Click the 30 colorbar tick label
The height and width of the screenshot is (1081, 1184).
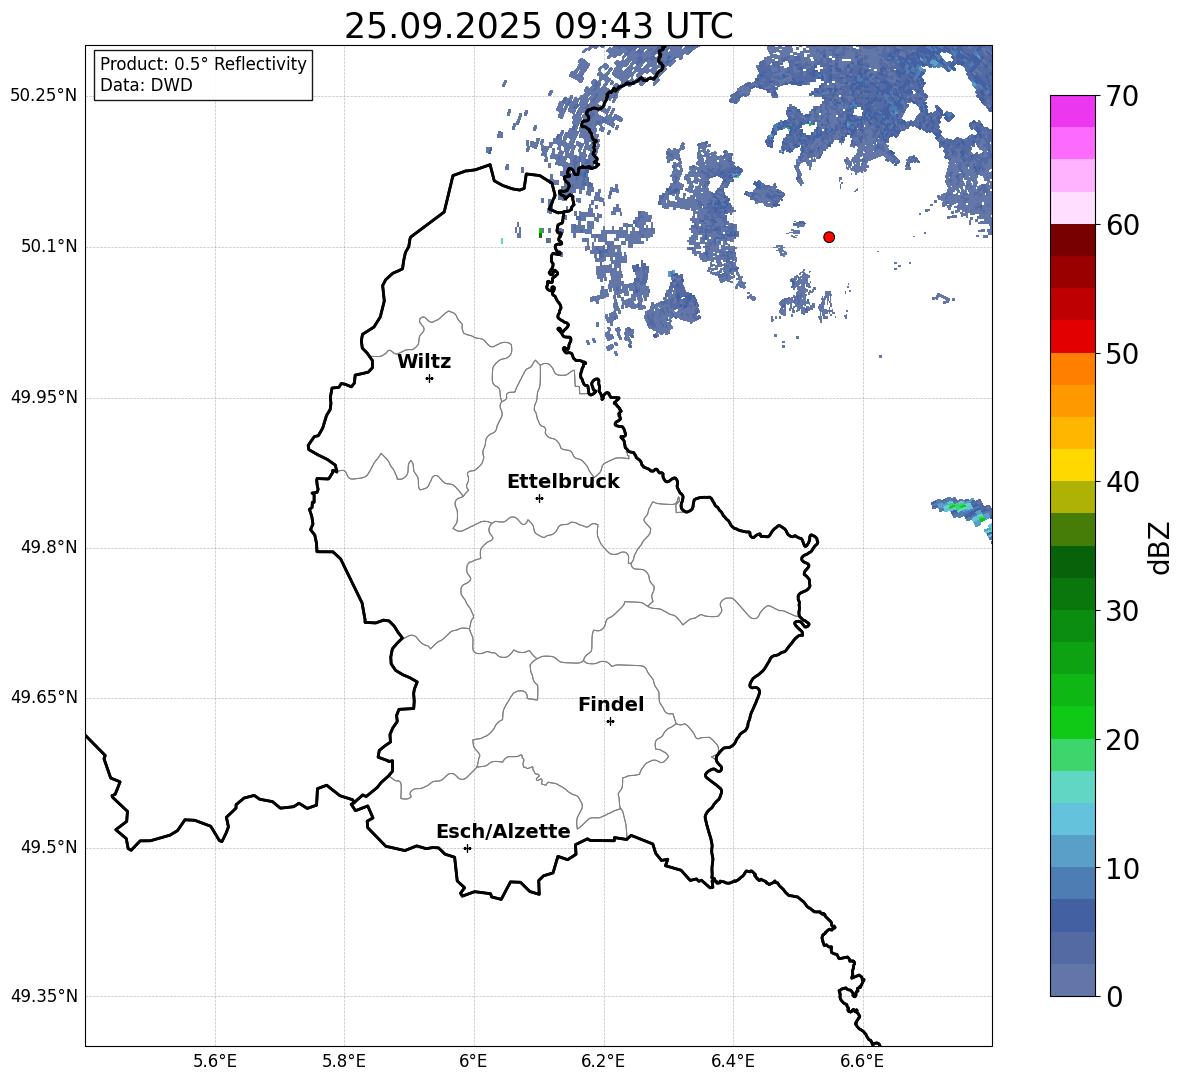tap(1122, 611)
